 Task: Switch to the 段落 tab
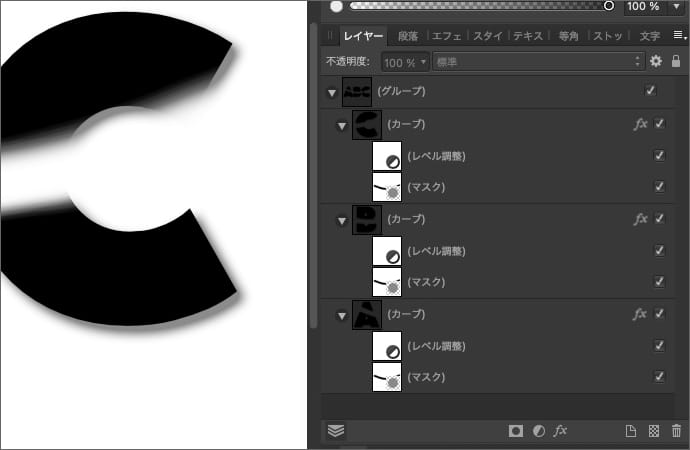click(x=408, y=35)
